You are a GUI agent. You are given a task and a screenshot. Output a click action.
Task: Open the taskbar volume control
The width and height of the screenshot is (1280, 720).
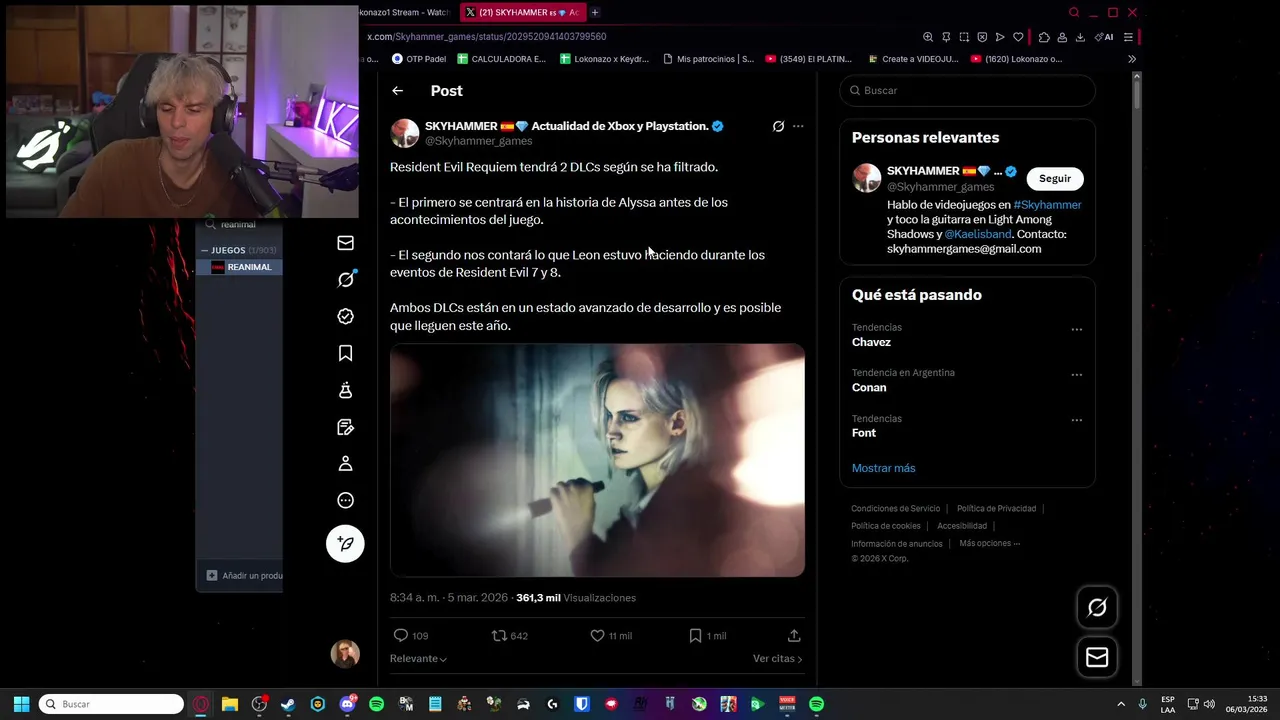pyautogui.click(x=1208, y=704)
